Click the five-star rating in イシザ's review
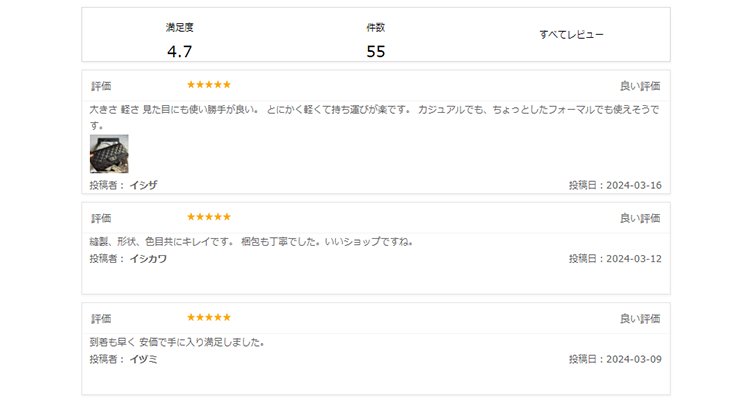The image size is (750, 402). coord(209,85)
